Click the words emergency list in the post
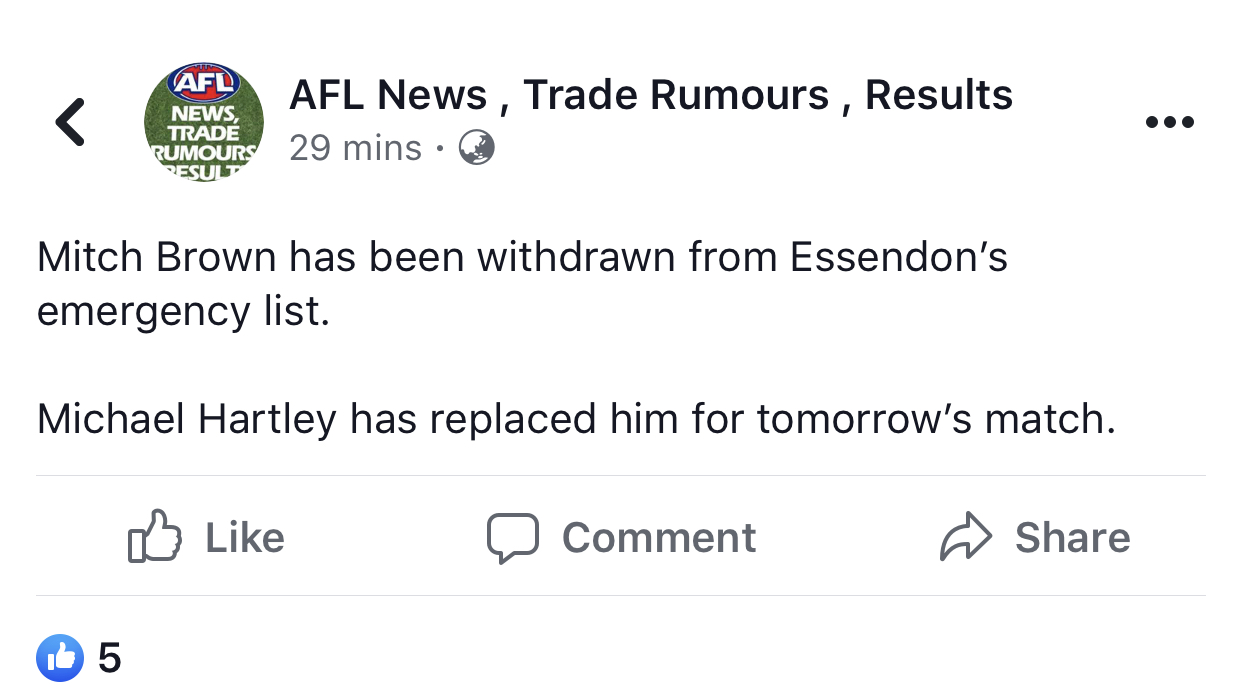Screen dimensions: 1242x689 click(183, 311)
